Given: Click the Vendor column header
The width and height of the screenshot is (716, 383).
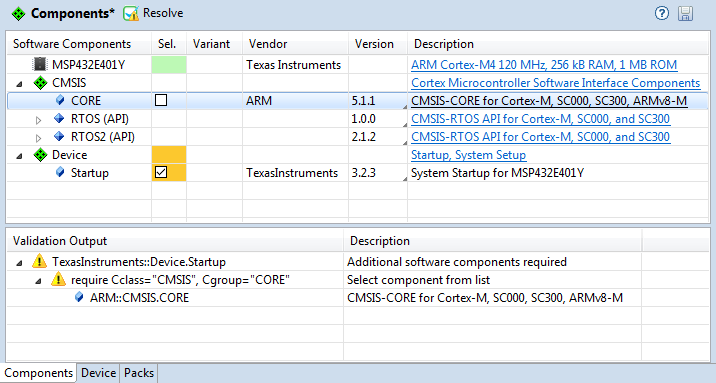Looking at the screenshot, I should [295, 44].
